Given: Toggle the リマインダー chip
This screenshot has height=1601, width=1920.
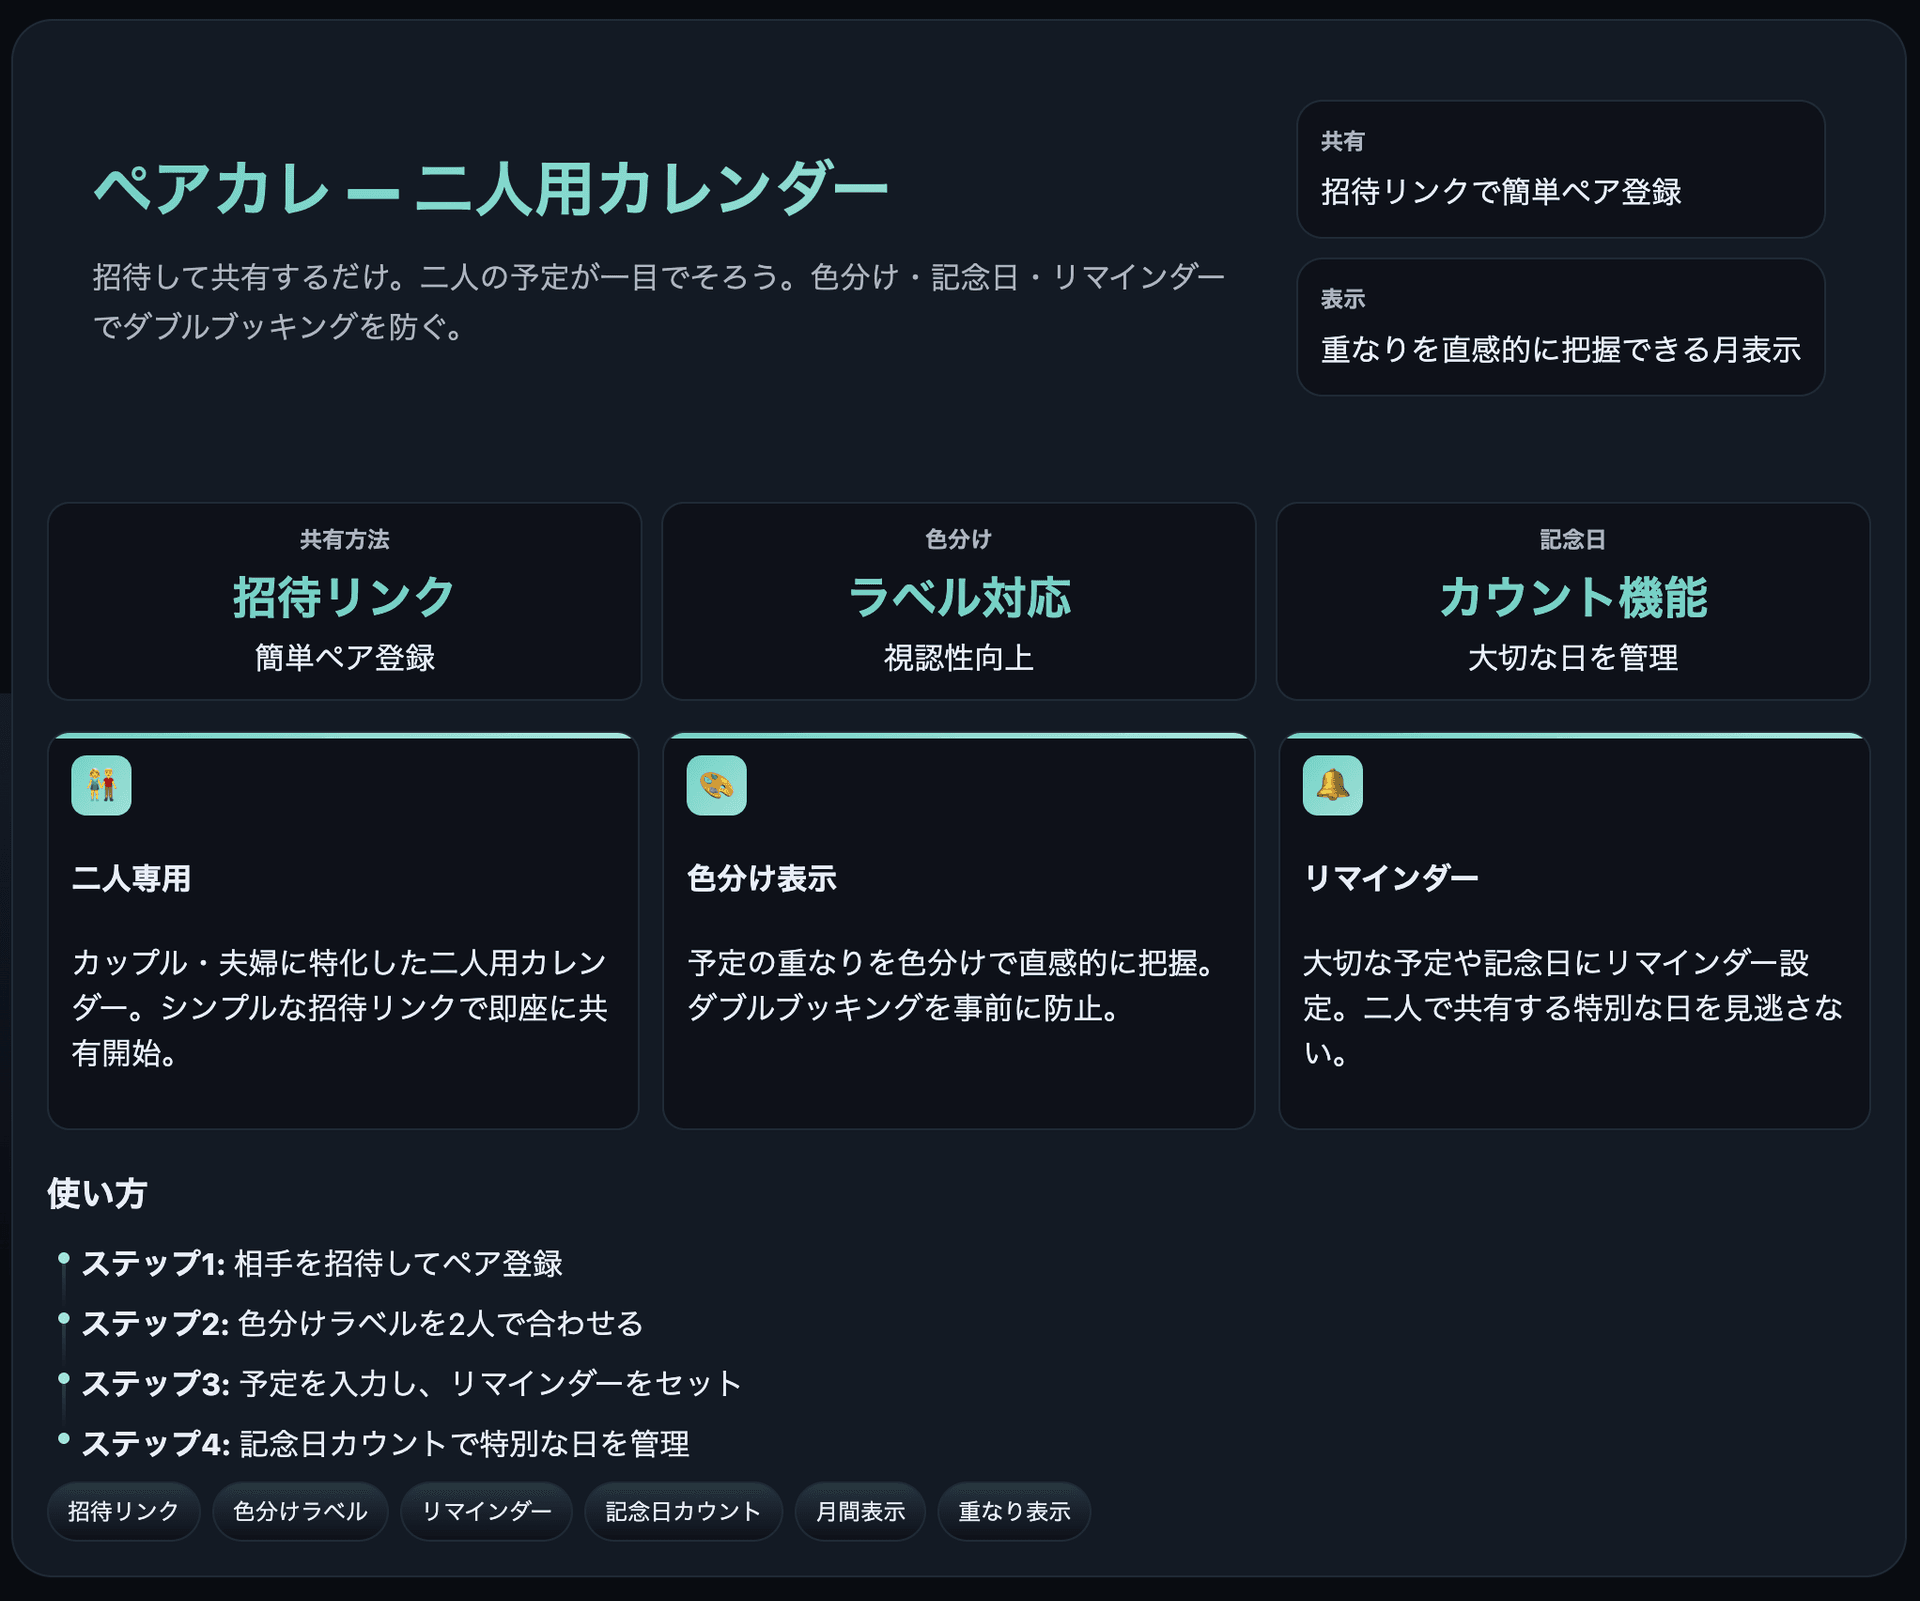Looking at the screenshot, I should 486,1512.
